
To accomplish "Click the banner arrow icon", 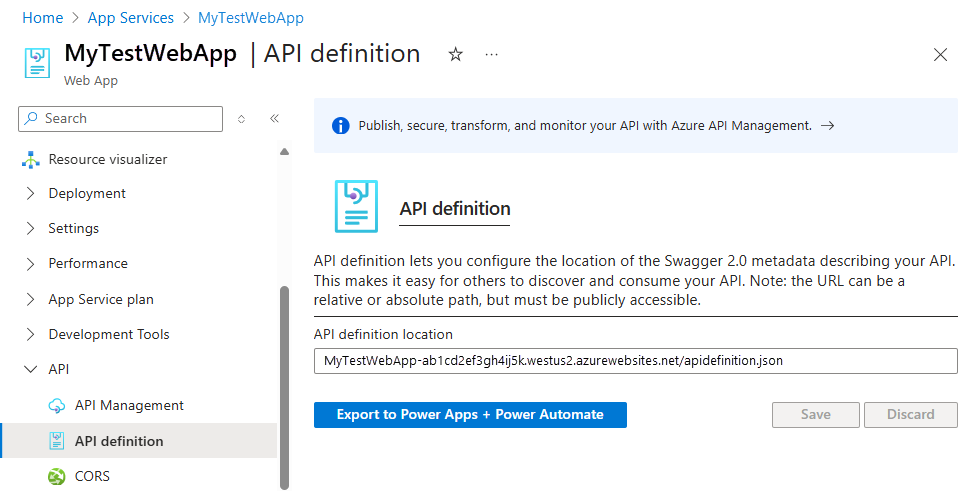I will pos(828,126).
